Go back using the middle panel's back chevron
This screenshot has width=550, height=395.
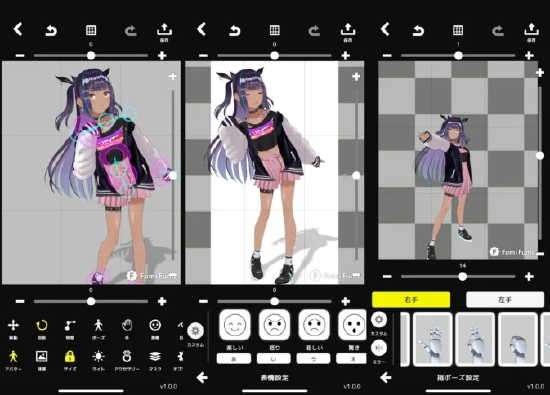[202, 29]
